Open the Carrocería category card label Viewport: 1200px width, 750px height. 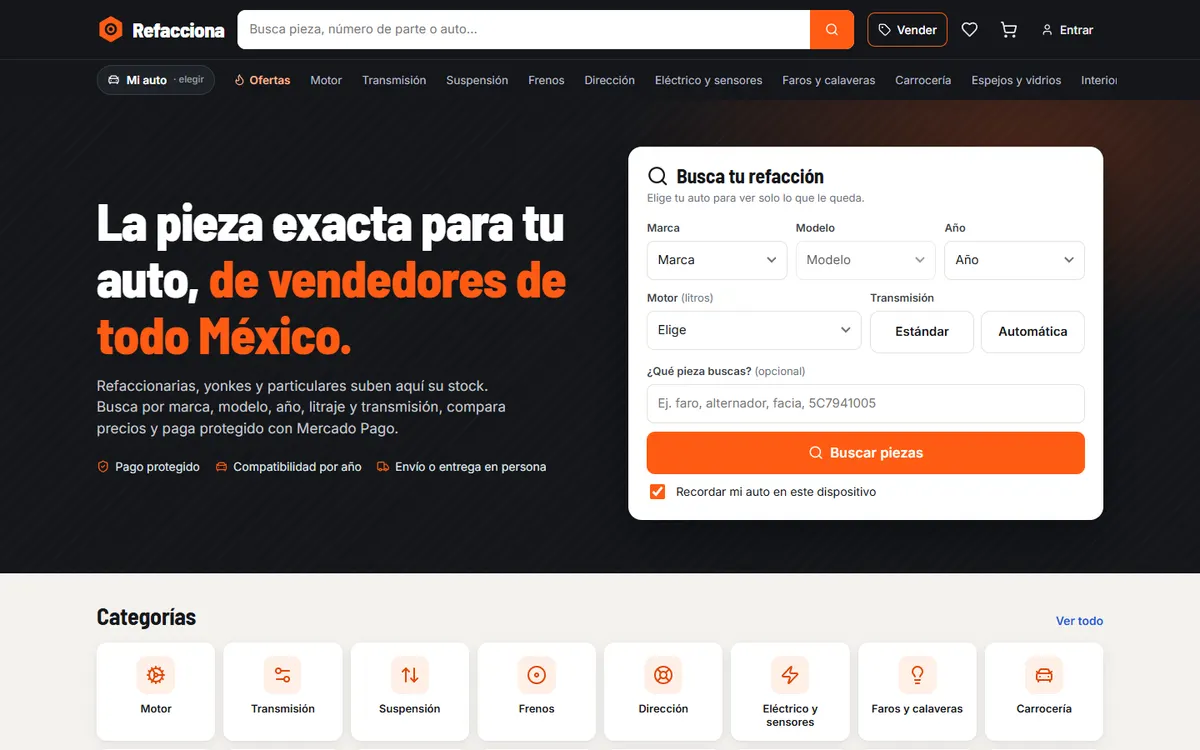1044,709
